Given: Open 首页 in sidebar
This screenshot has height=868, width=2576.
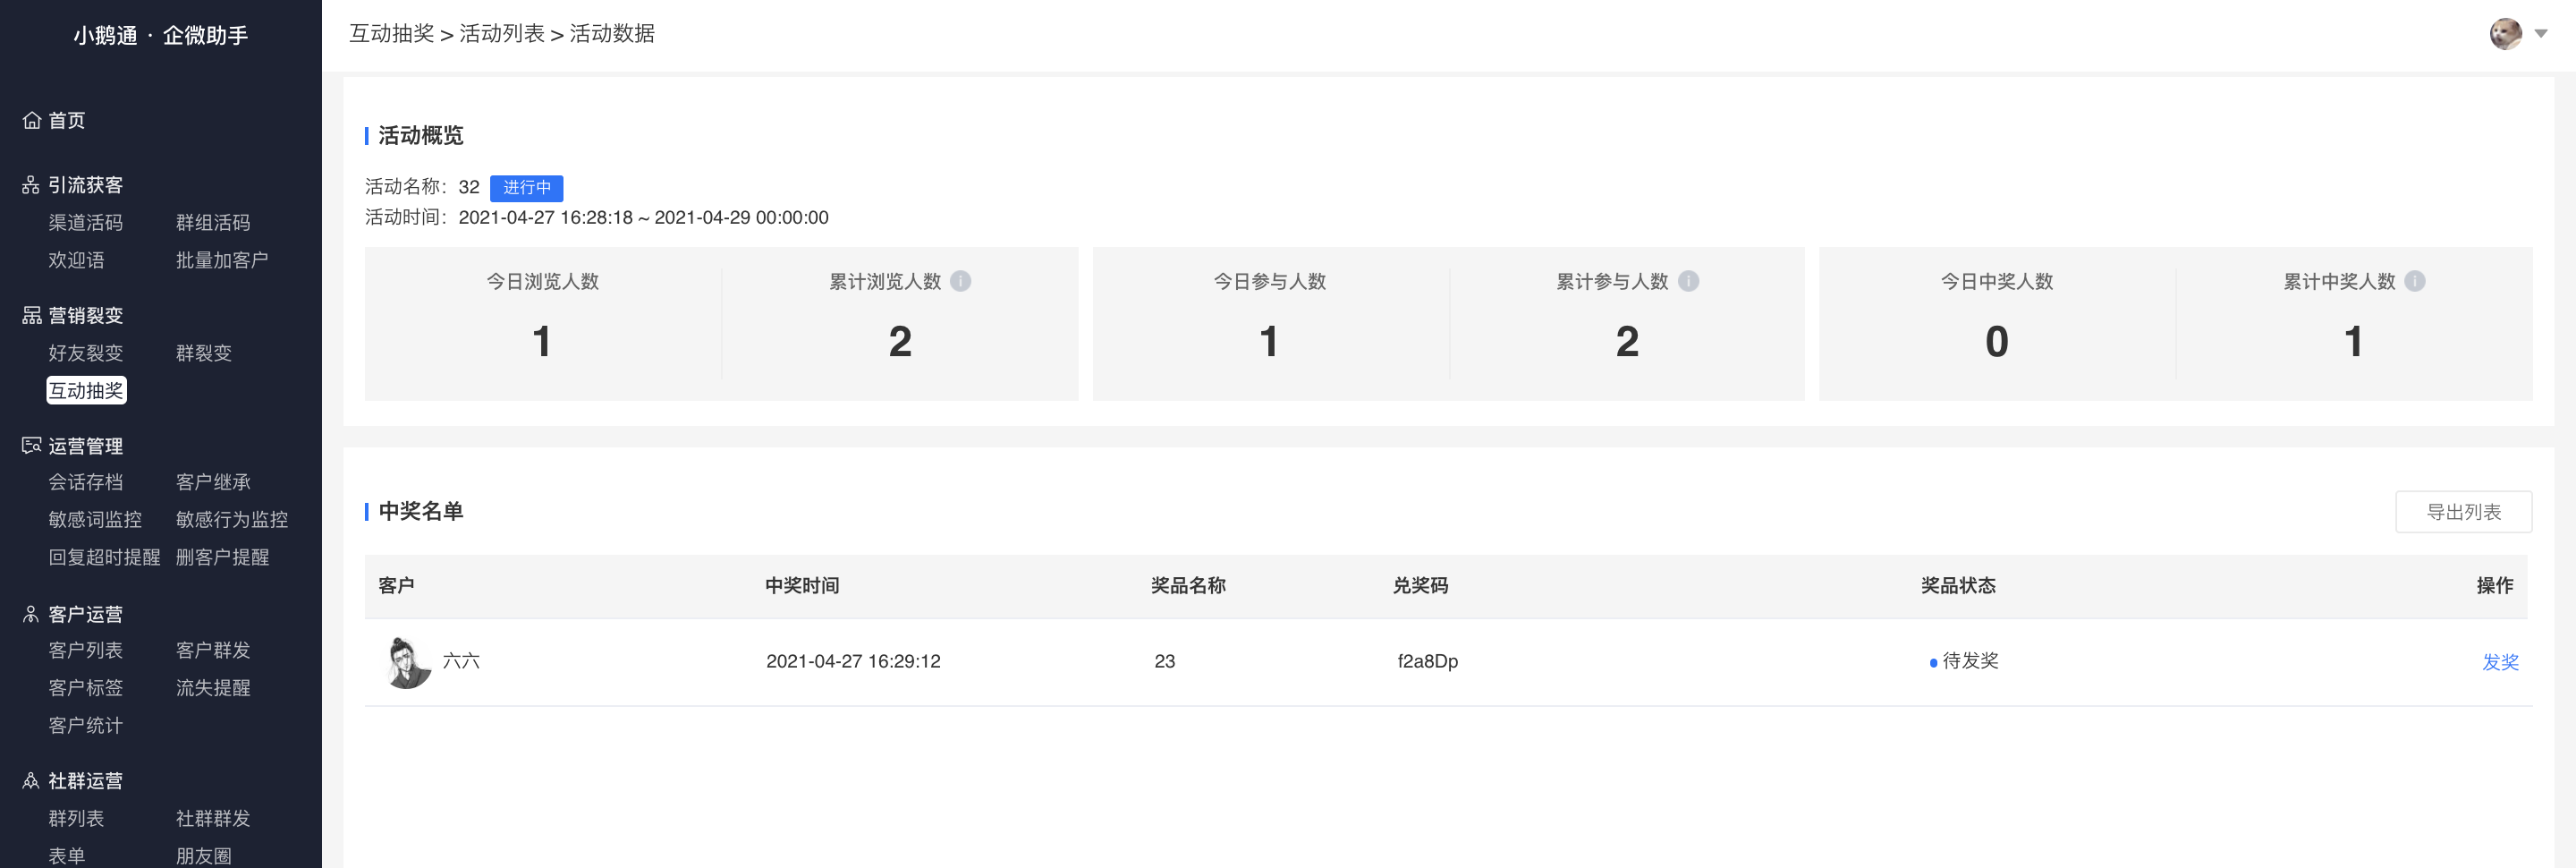Looking at the screenshot, I should pos(67,120).
